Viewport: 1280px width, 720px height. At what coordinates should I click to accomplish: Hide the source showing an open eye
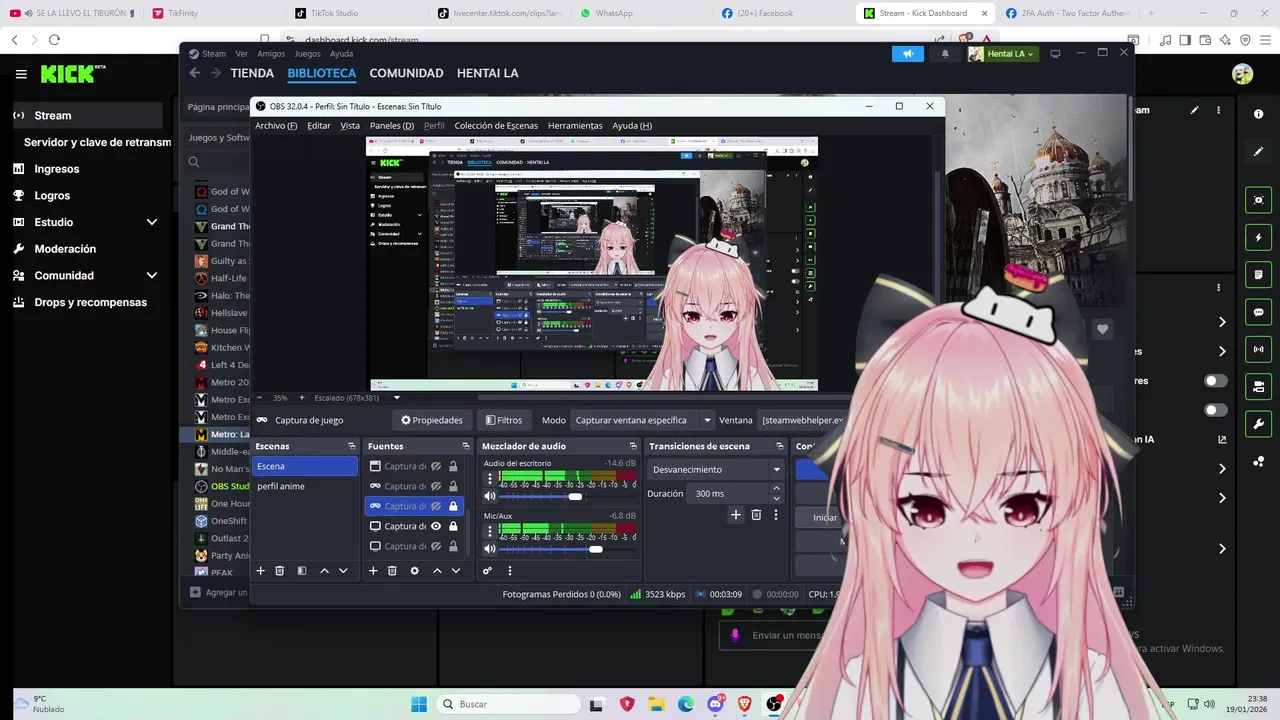coord(436,526)
